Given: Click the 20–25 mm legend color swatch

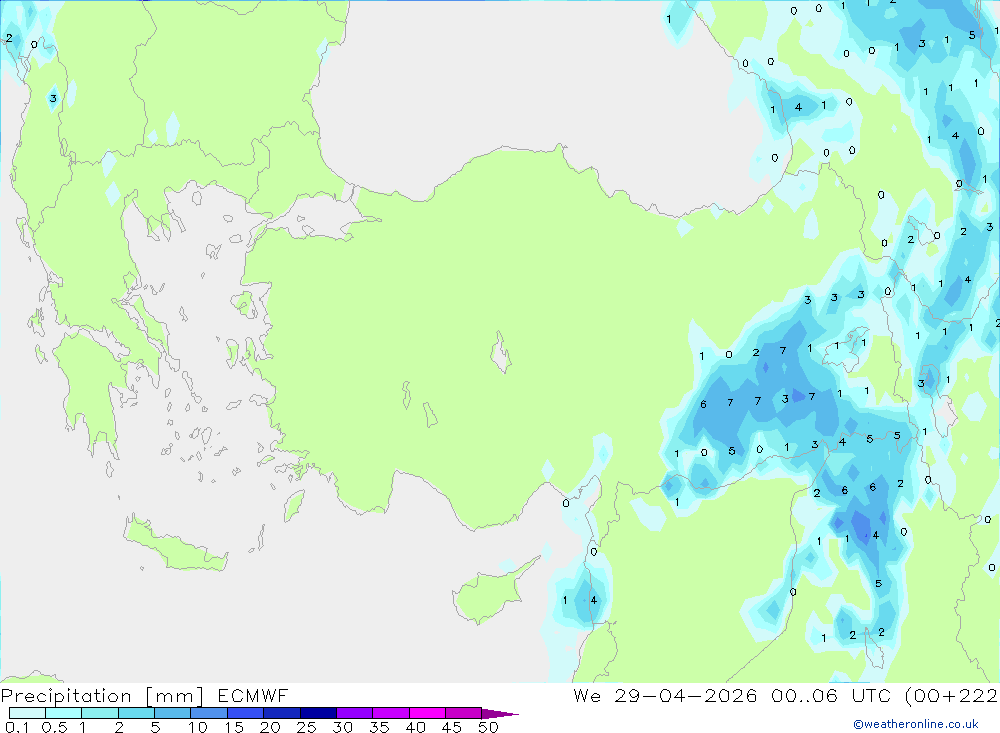Looking at the screenshot, I should (x=282, y=713).
